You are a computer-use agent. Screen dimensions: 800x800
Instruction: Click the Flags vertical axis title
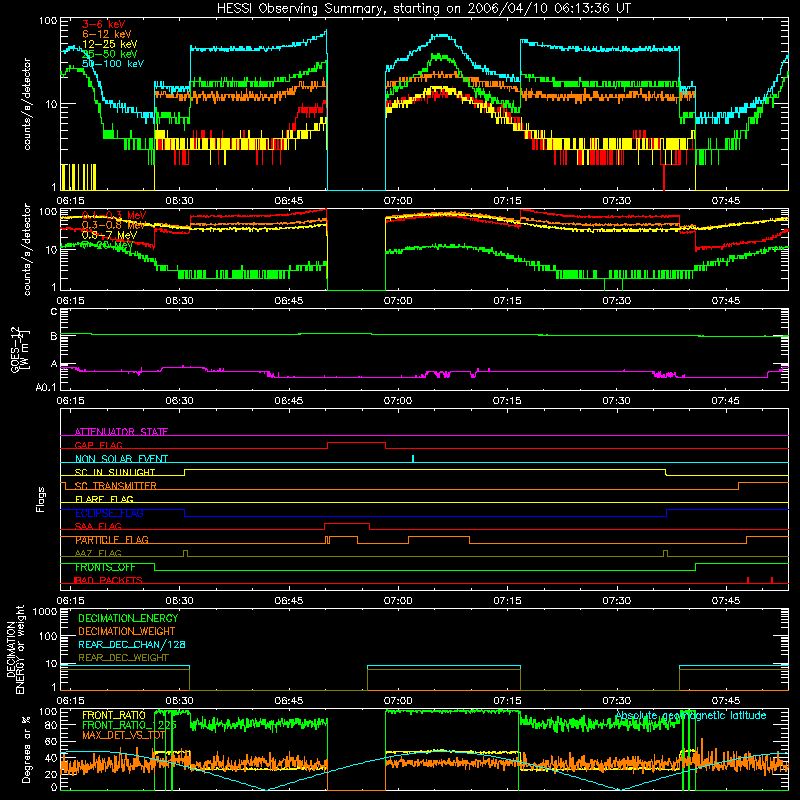(40, 499)
